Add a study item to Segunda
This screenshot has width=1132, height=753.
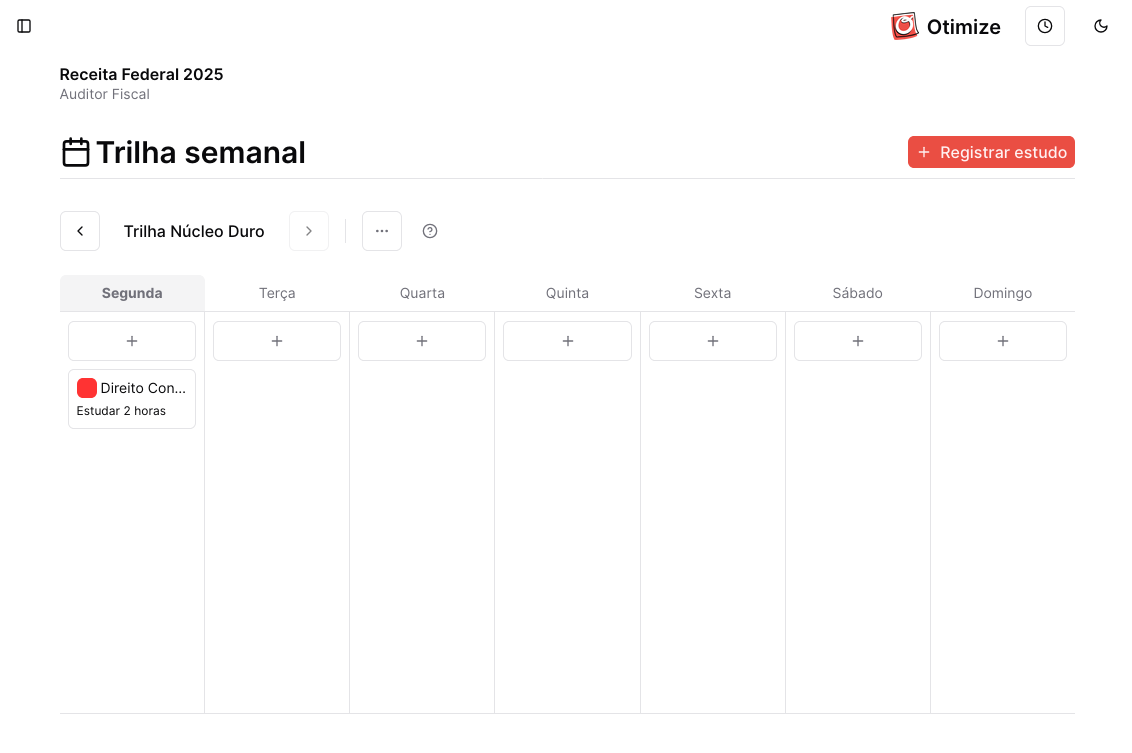coord(132,341)
